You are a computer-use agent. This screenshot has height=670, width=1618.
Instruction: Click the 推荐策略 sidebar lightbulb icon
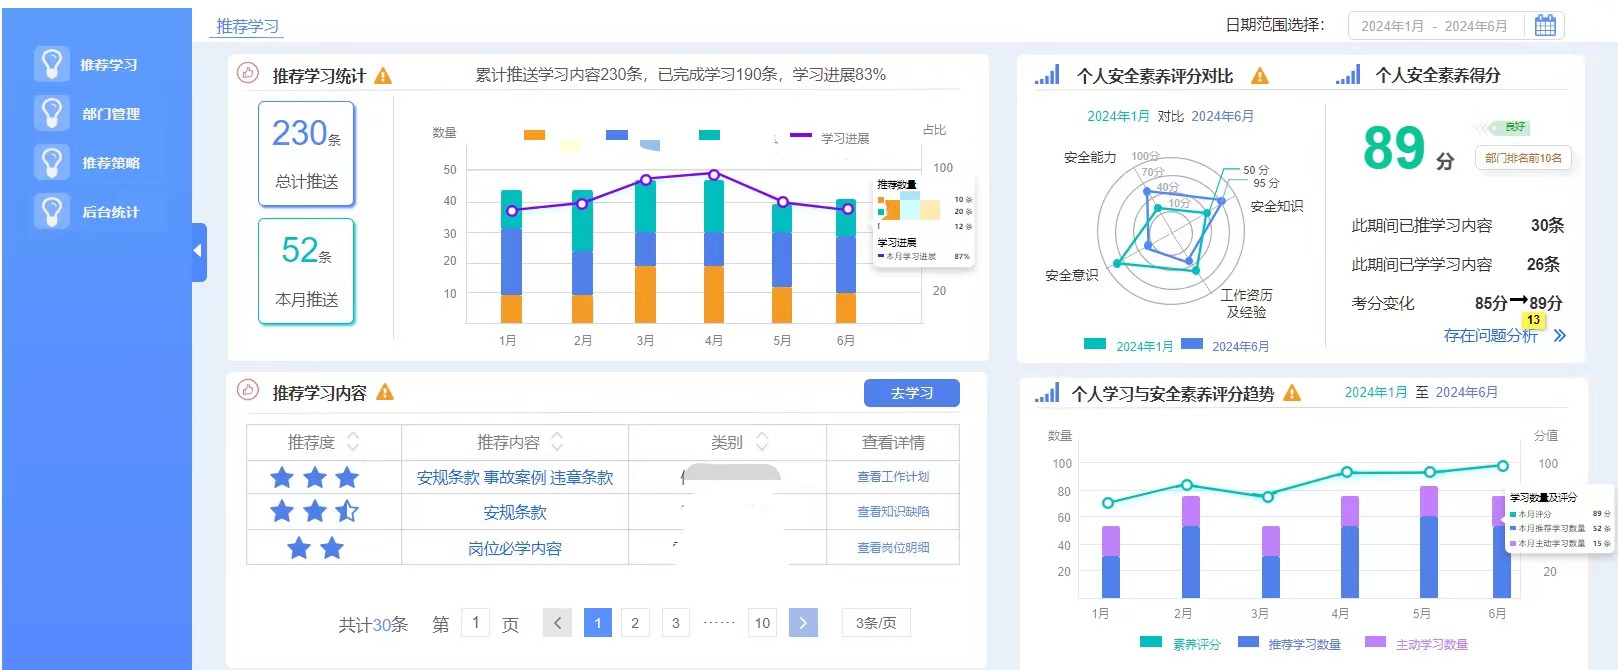coord(51,162)
